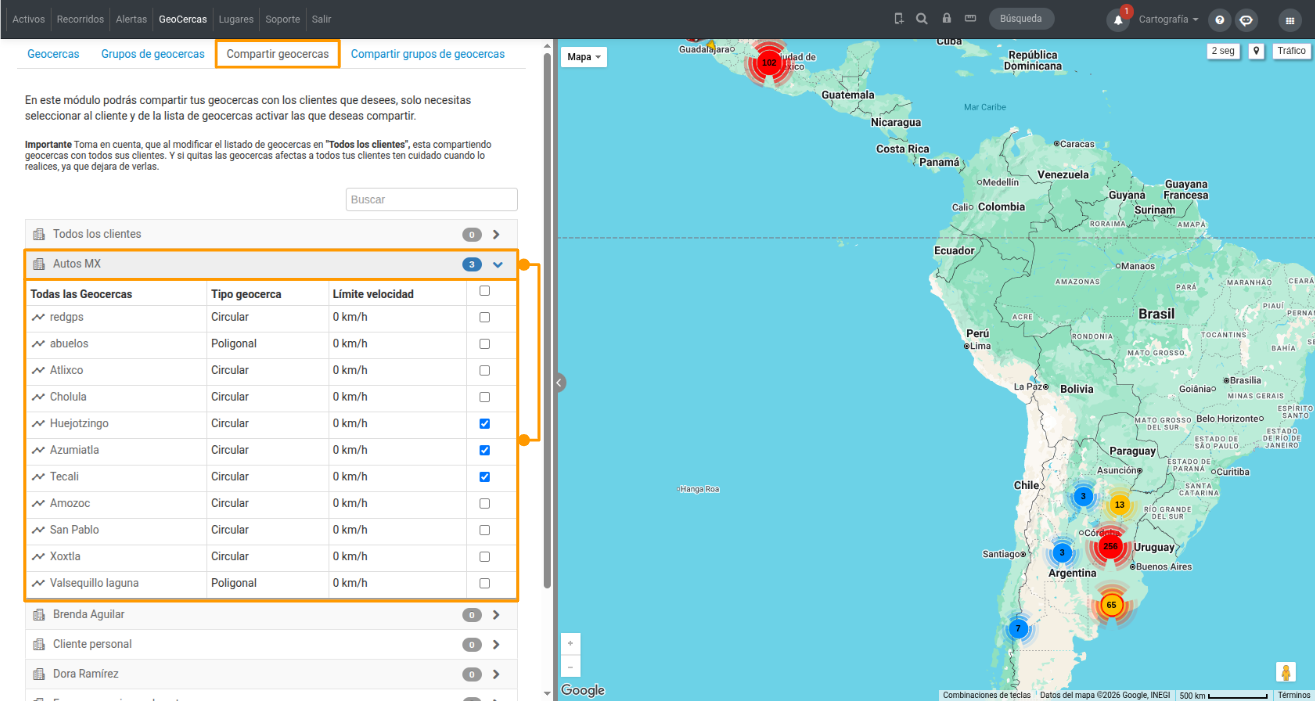The image size is (1315, 701).
Task: Expand the Brenda Aguilar client chevron
Action: [x=496, y=615]
